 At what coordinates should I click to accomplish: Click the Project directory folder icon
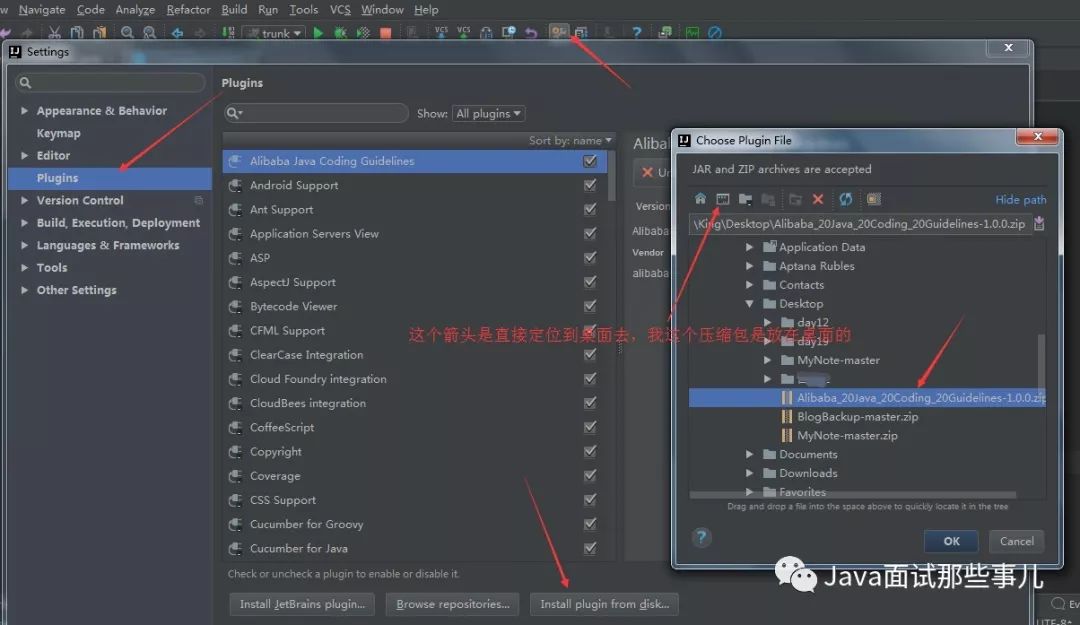pos(745,199)
